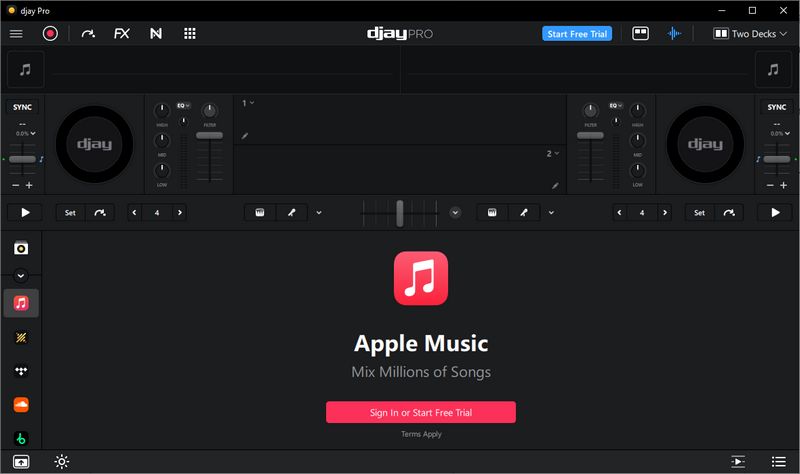Click the left deck tempo slider handle

pos(22,159)
